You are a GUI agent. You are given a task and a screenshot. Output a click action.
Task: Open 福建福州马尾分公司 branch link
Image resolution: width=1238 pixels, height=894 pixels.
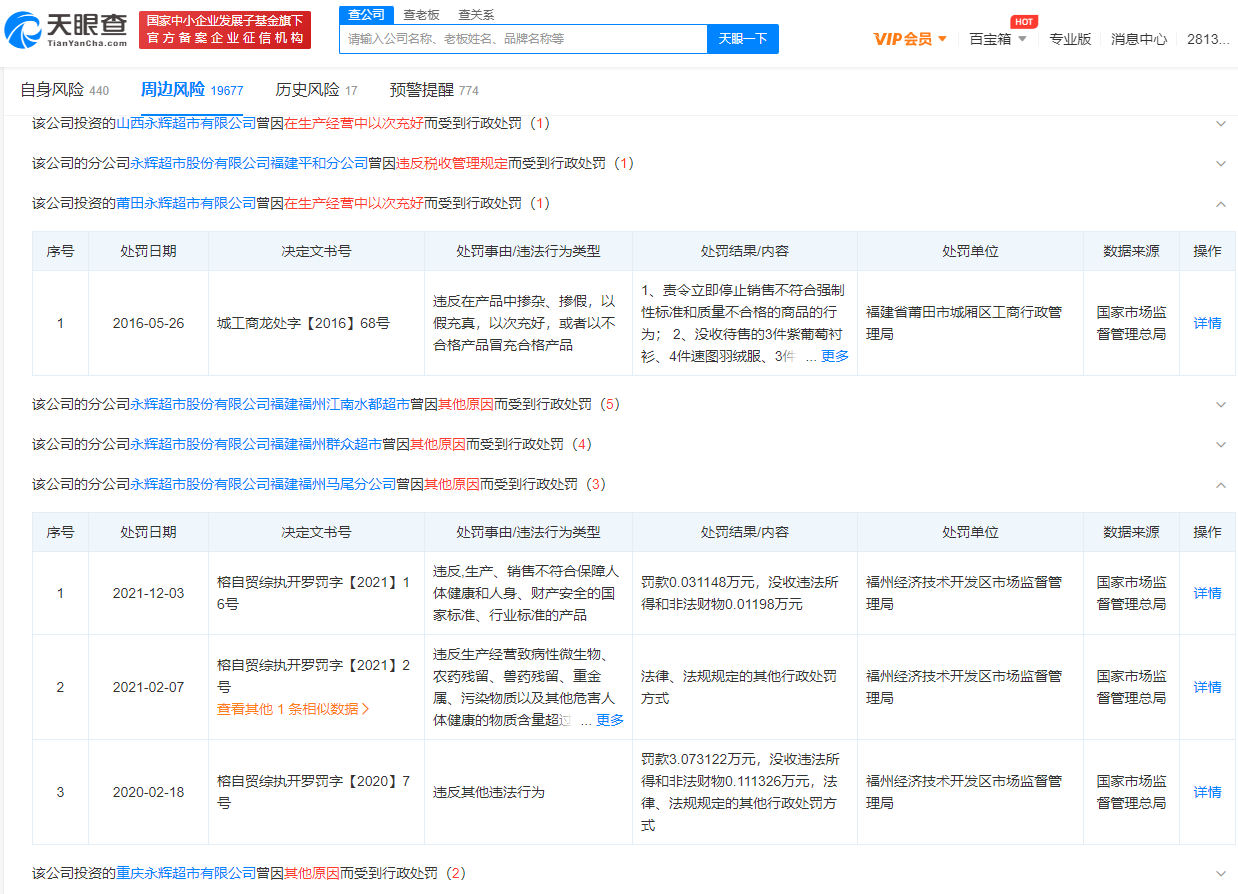click(263, 484)
